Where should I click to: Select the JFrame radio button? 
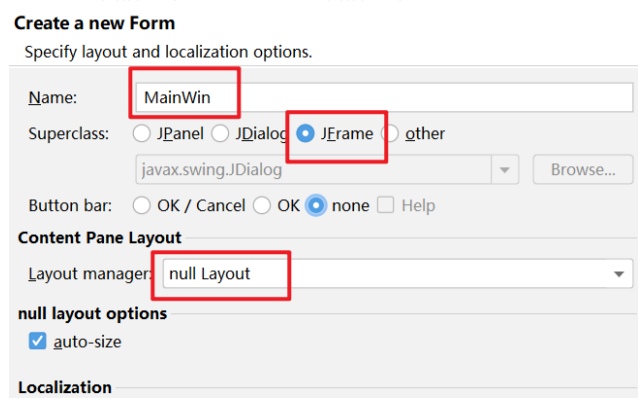click(x=305, y=133)
